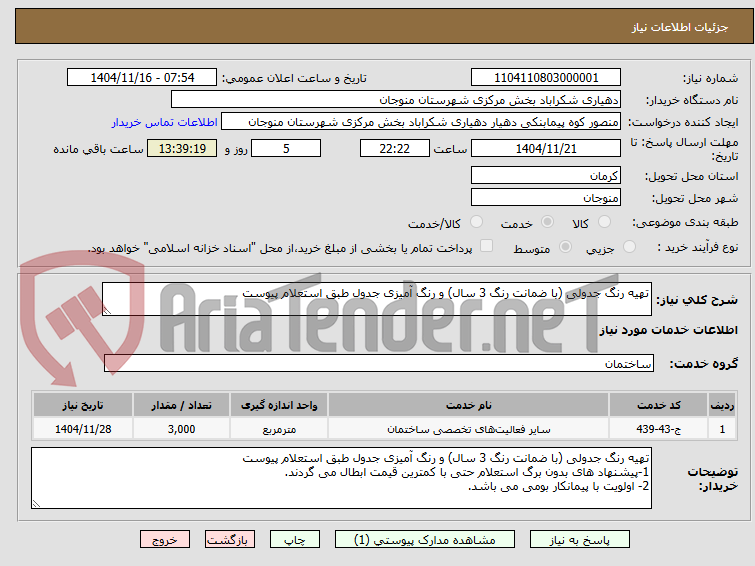Click the remaining days field showing 5
Viewport: 755px width, 566px height.
[286, 148]
